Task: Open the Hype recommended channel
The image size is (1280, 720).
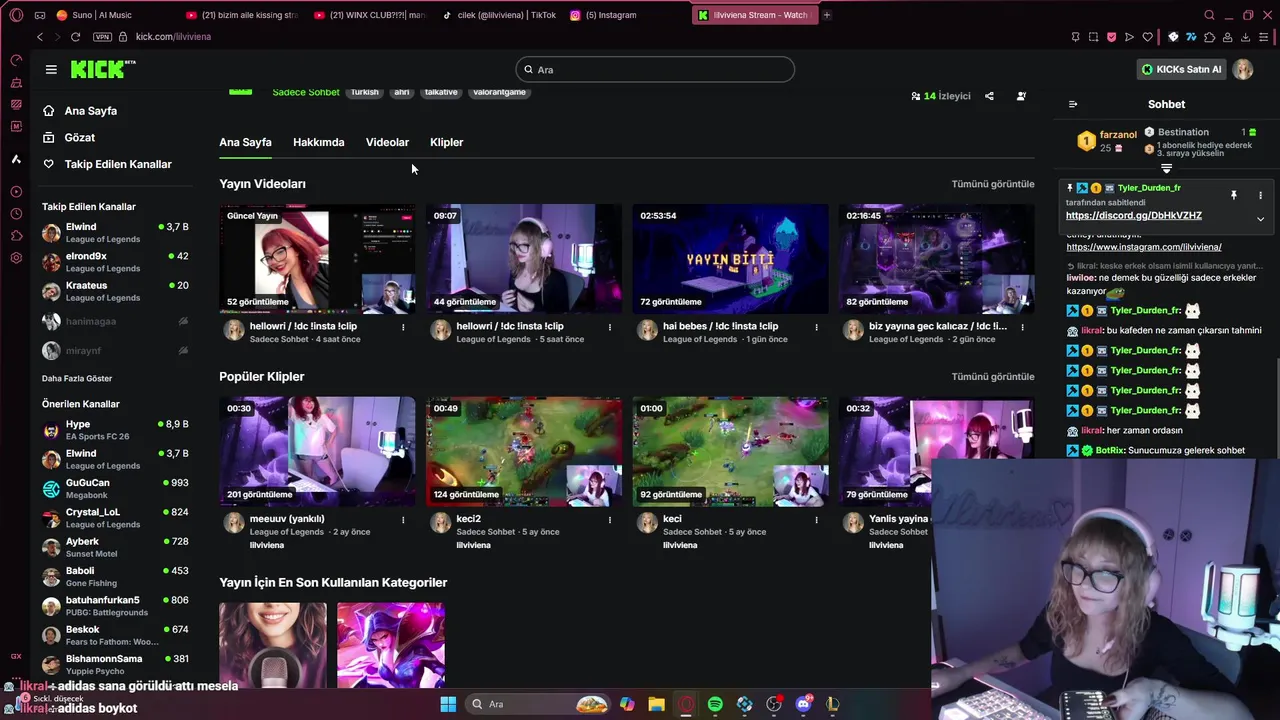Action: point(114,430)
